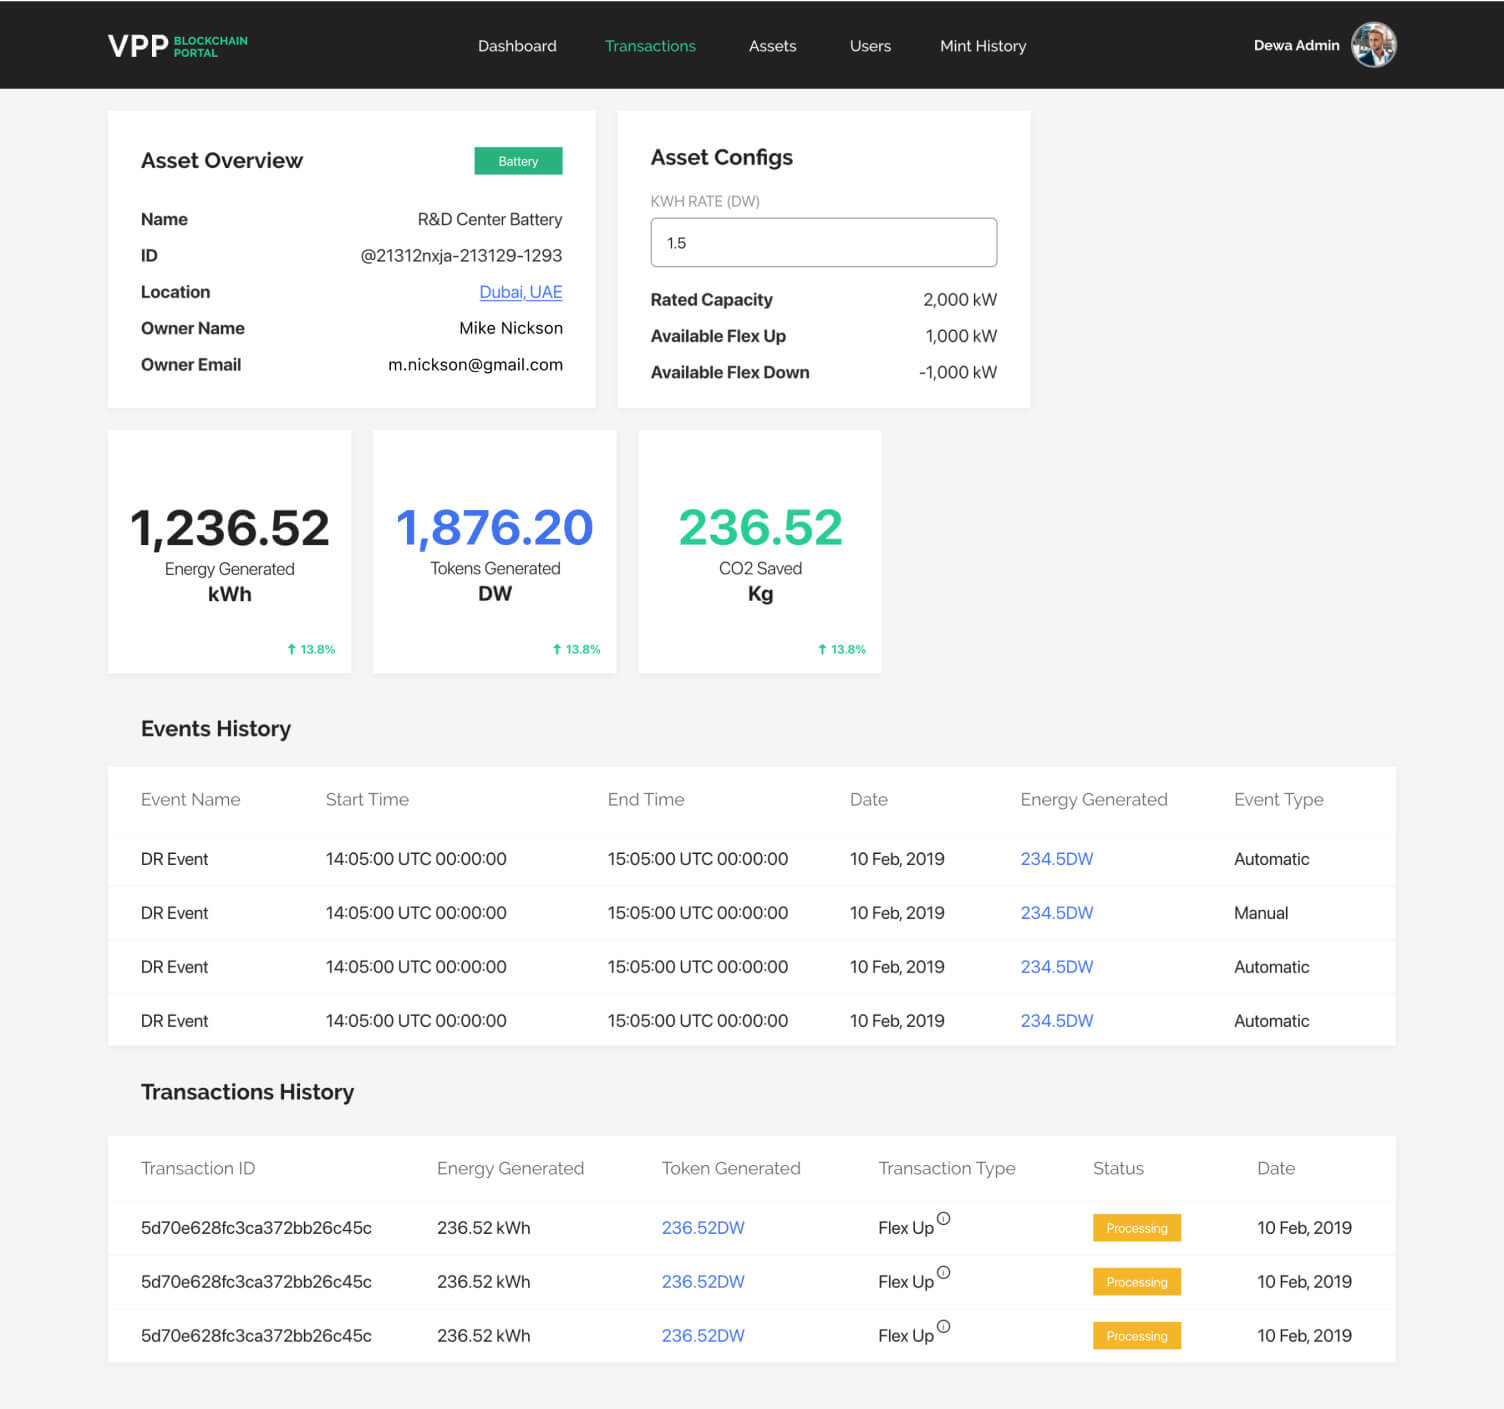This screenshot has width=1504, height=1409.
Task: Click the Energy Generated 13.8% up arrow
Action: pos(292,649)
